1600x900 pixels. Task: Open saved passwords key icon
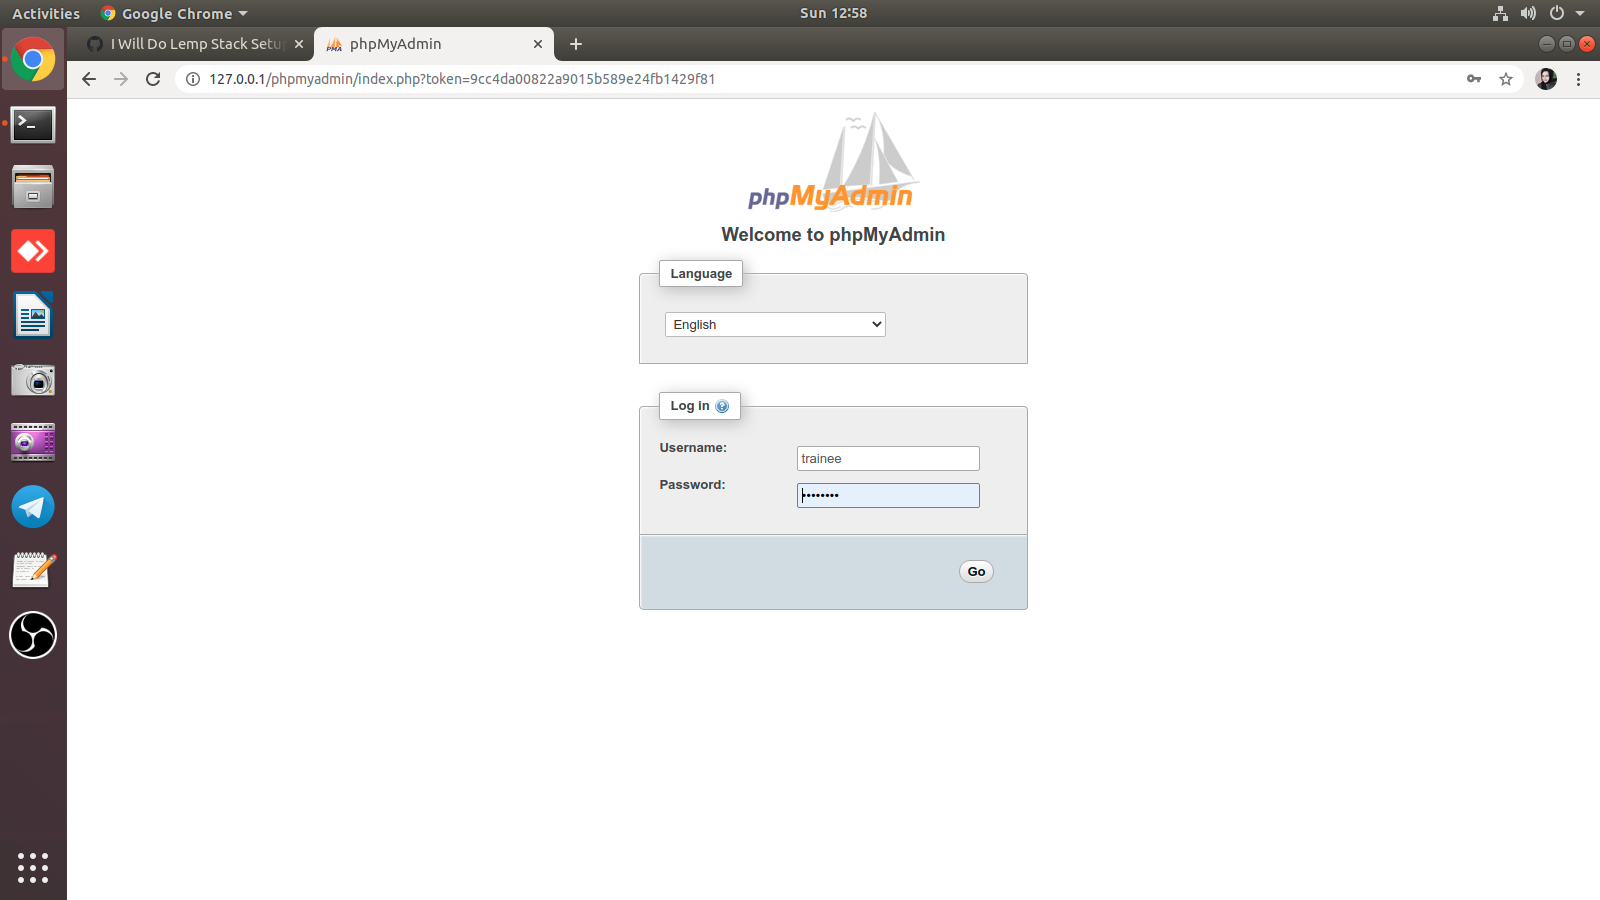[x=1474, y=79]
